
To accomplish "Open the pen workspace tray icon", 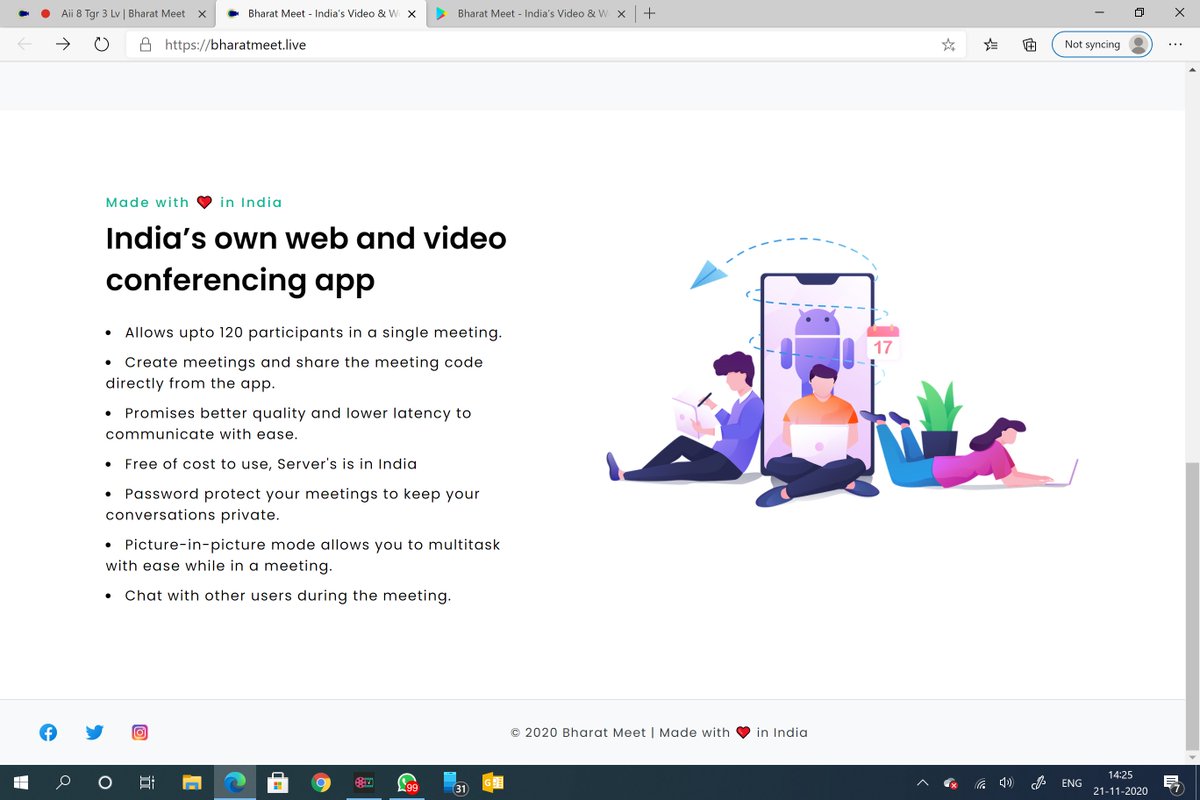I will point(1038,783).
